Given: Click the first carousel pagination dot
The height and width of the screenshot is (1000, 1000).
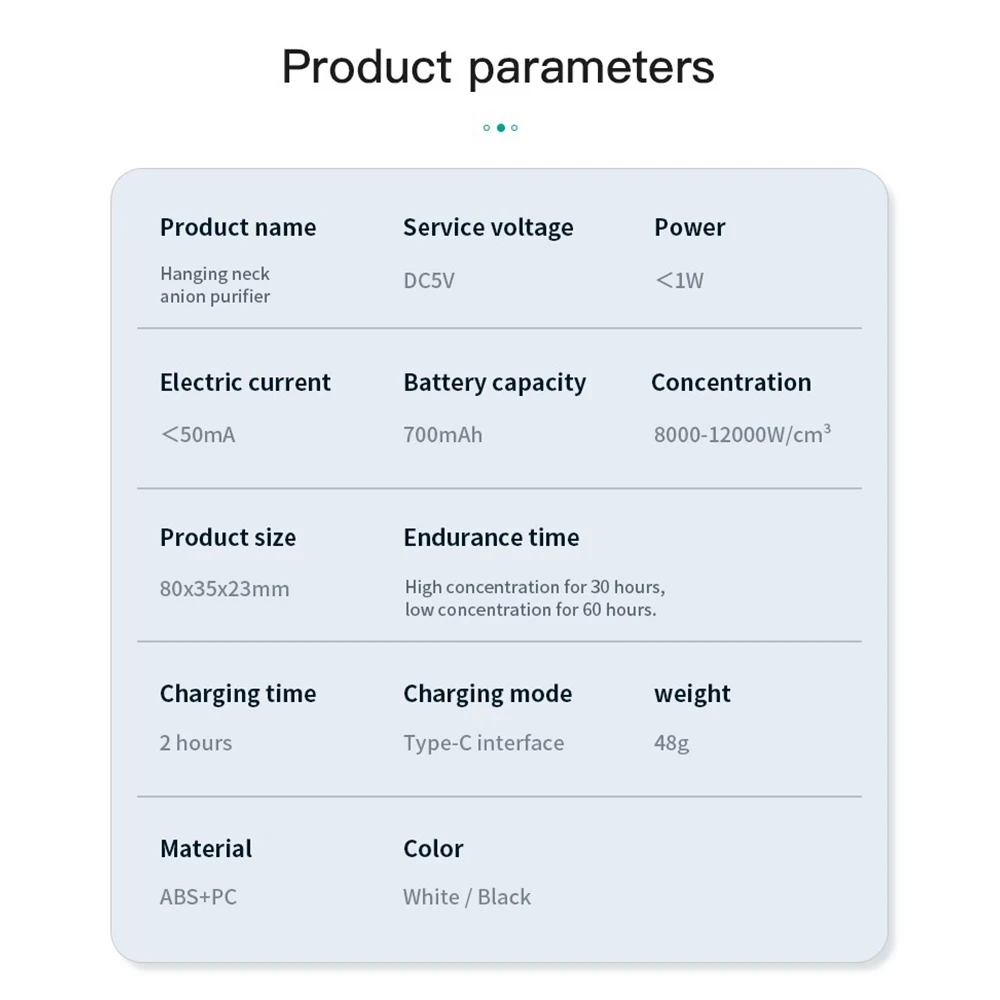Looking at the screenshot, I should click(x=487, y=128).
